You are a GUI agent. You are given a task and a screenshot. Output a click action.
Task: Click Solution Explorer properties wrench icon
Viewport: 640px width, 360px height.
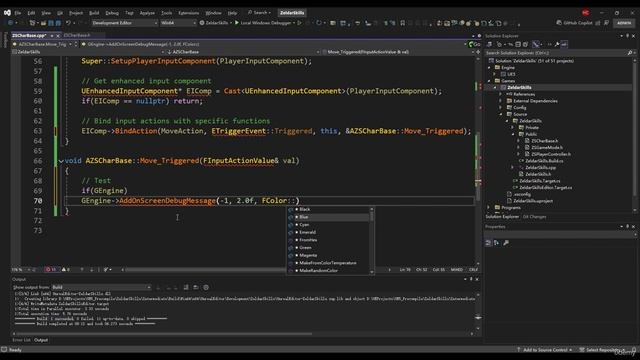pos(557,44)
